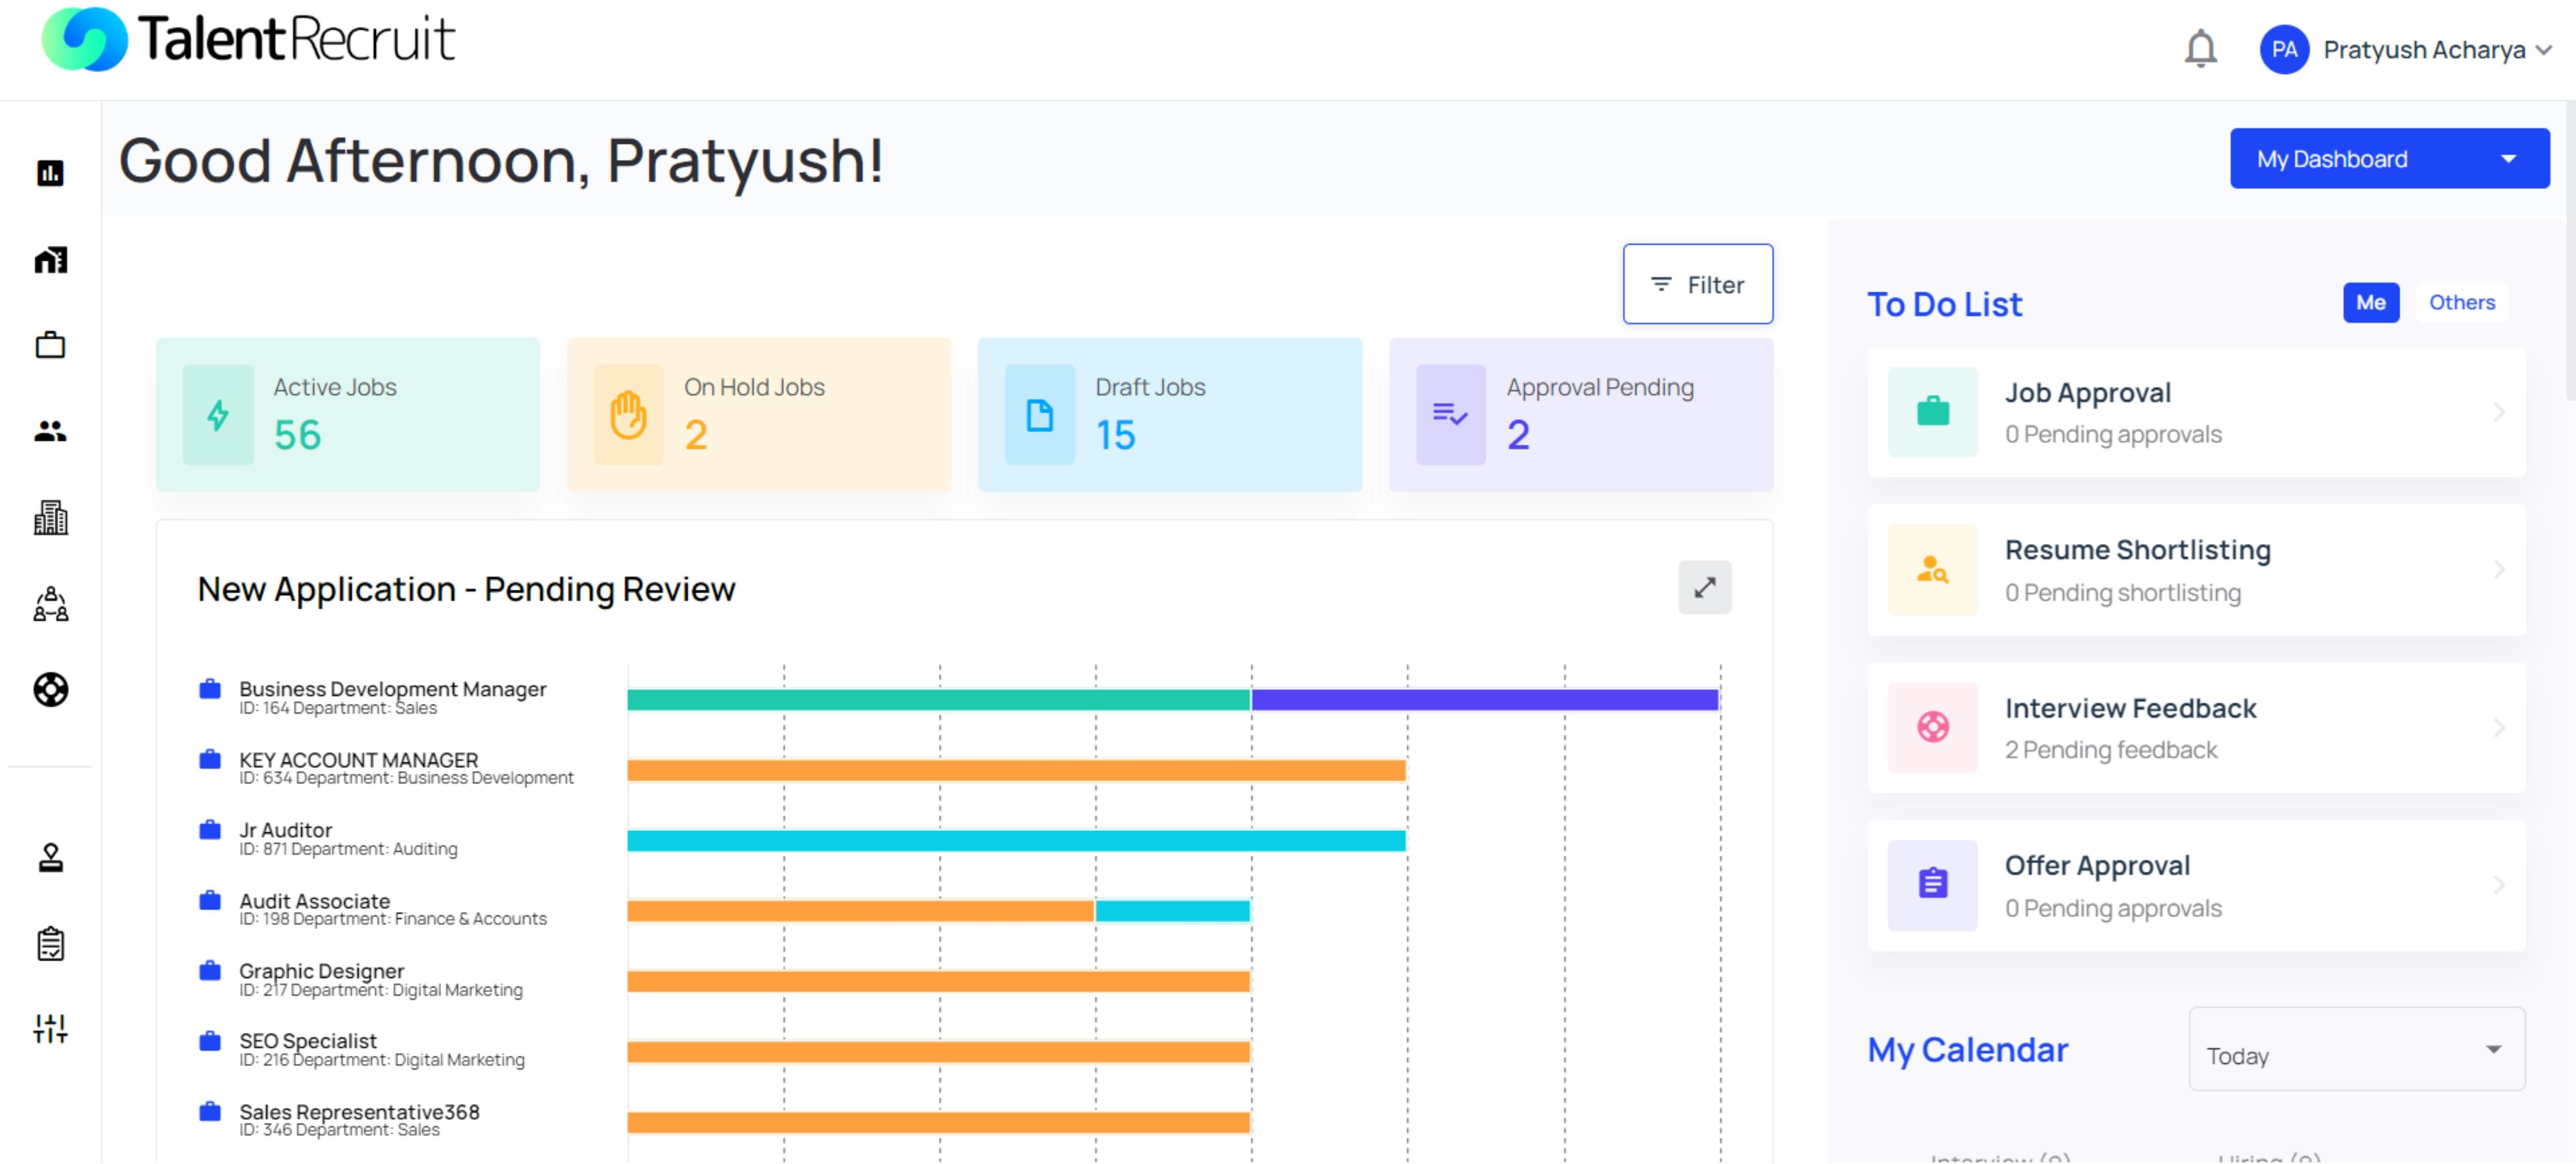Open the Interview Feedback item
Image resolution: width=2576 pixels, height=1164 pixels.
(2195, 727)
